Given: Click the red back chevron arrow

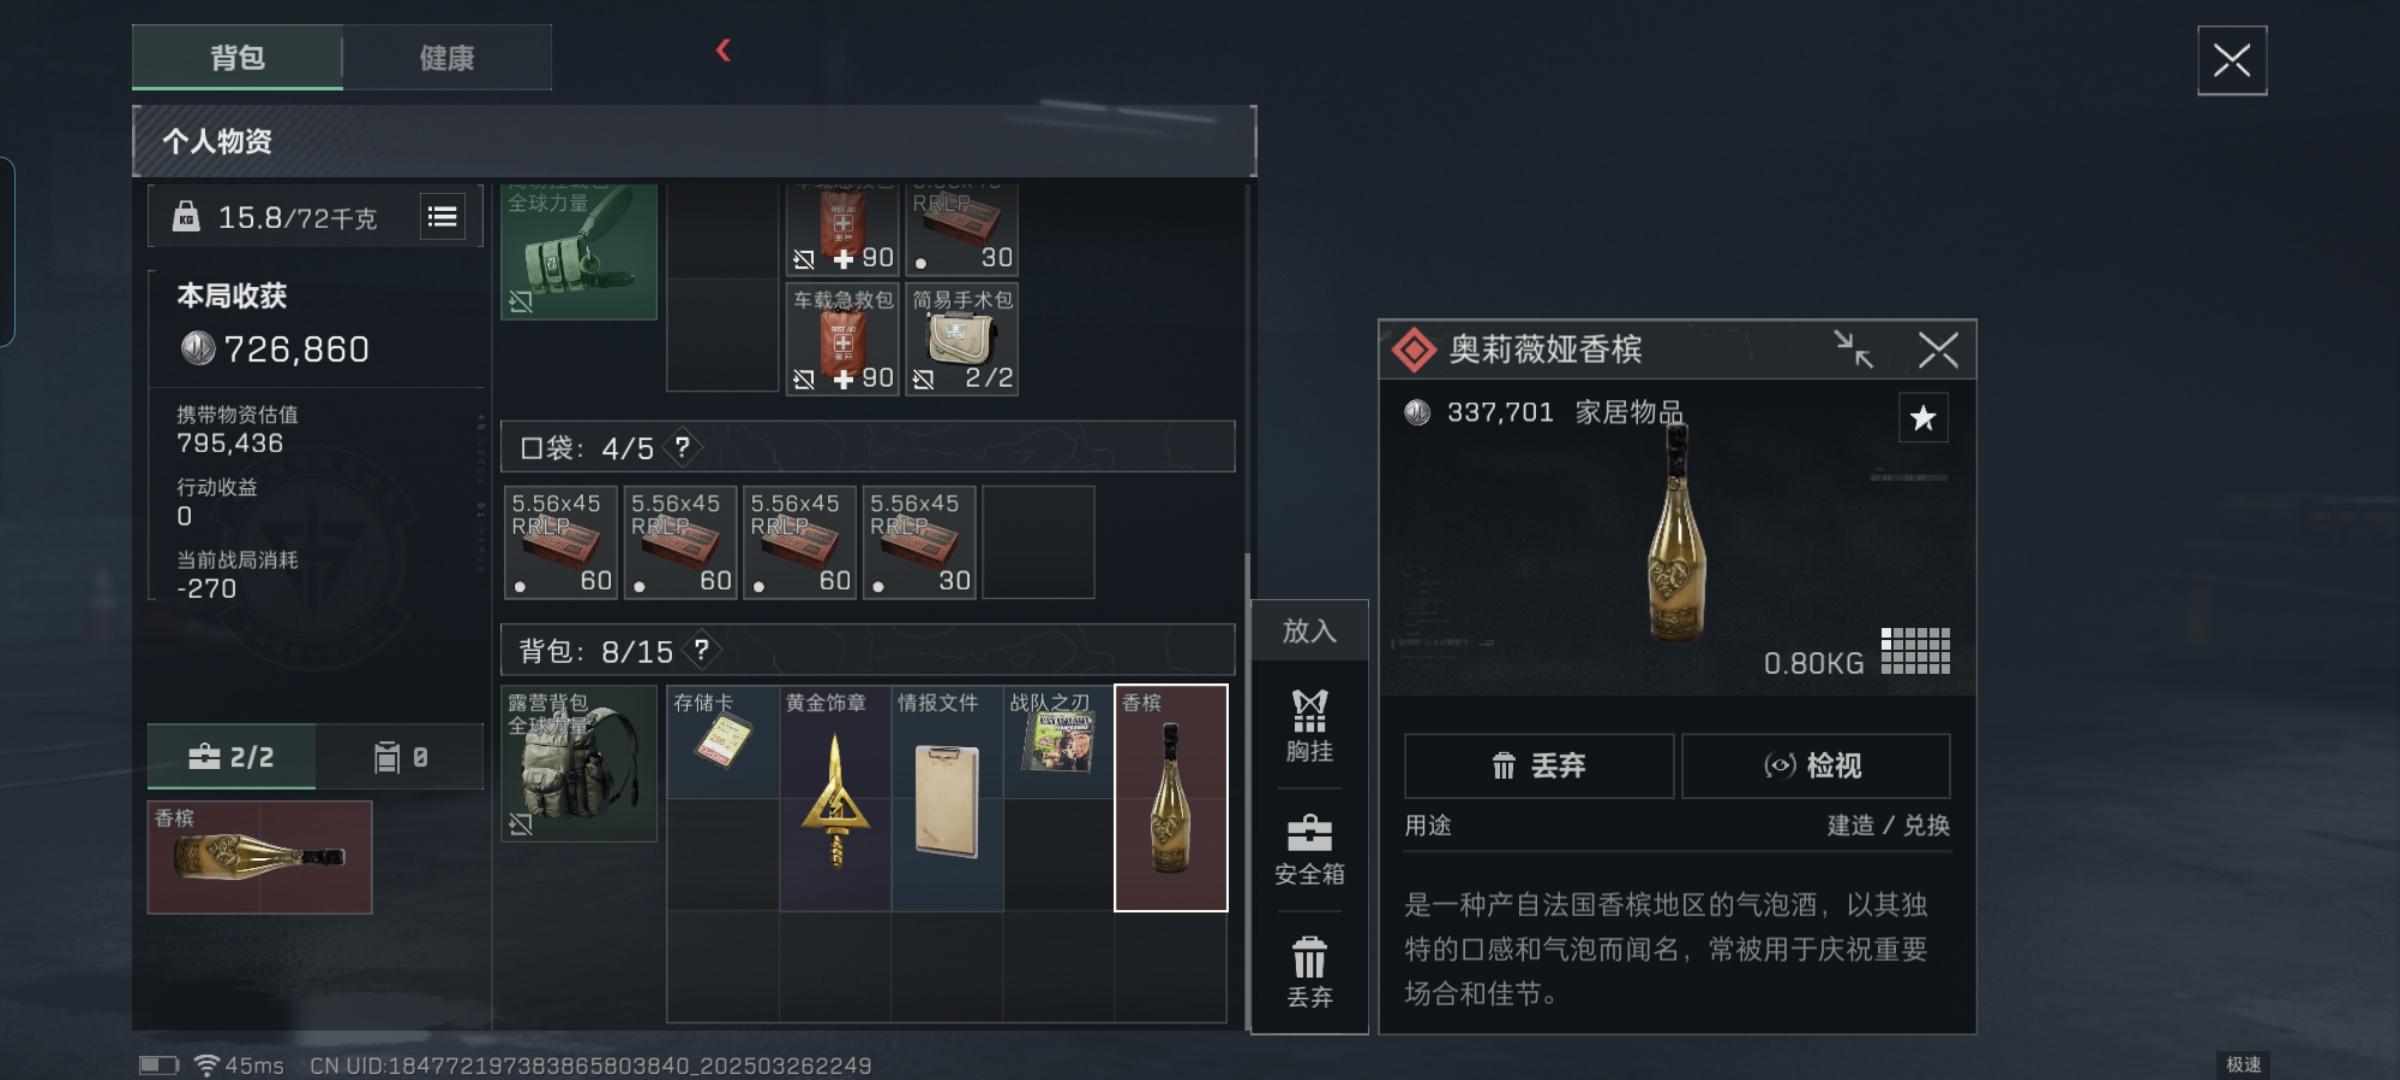Looking at the screenshot, I should point(724,50).
